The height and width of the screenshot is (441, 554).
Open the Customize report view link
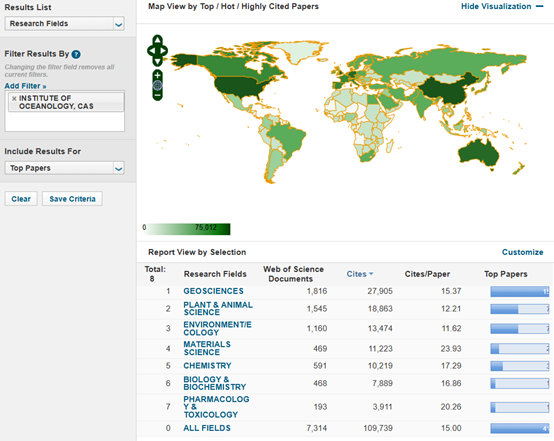coord(523,252)
